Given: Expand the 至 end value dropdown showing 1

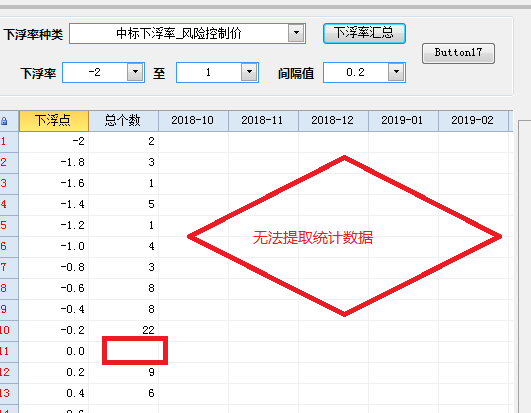Looking at the screenshot, I should [x=249, y=72].
